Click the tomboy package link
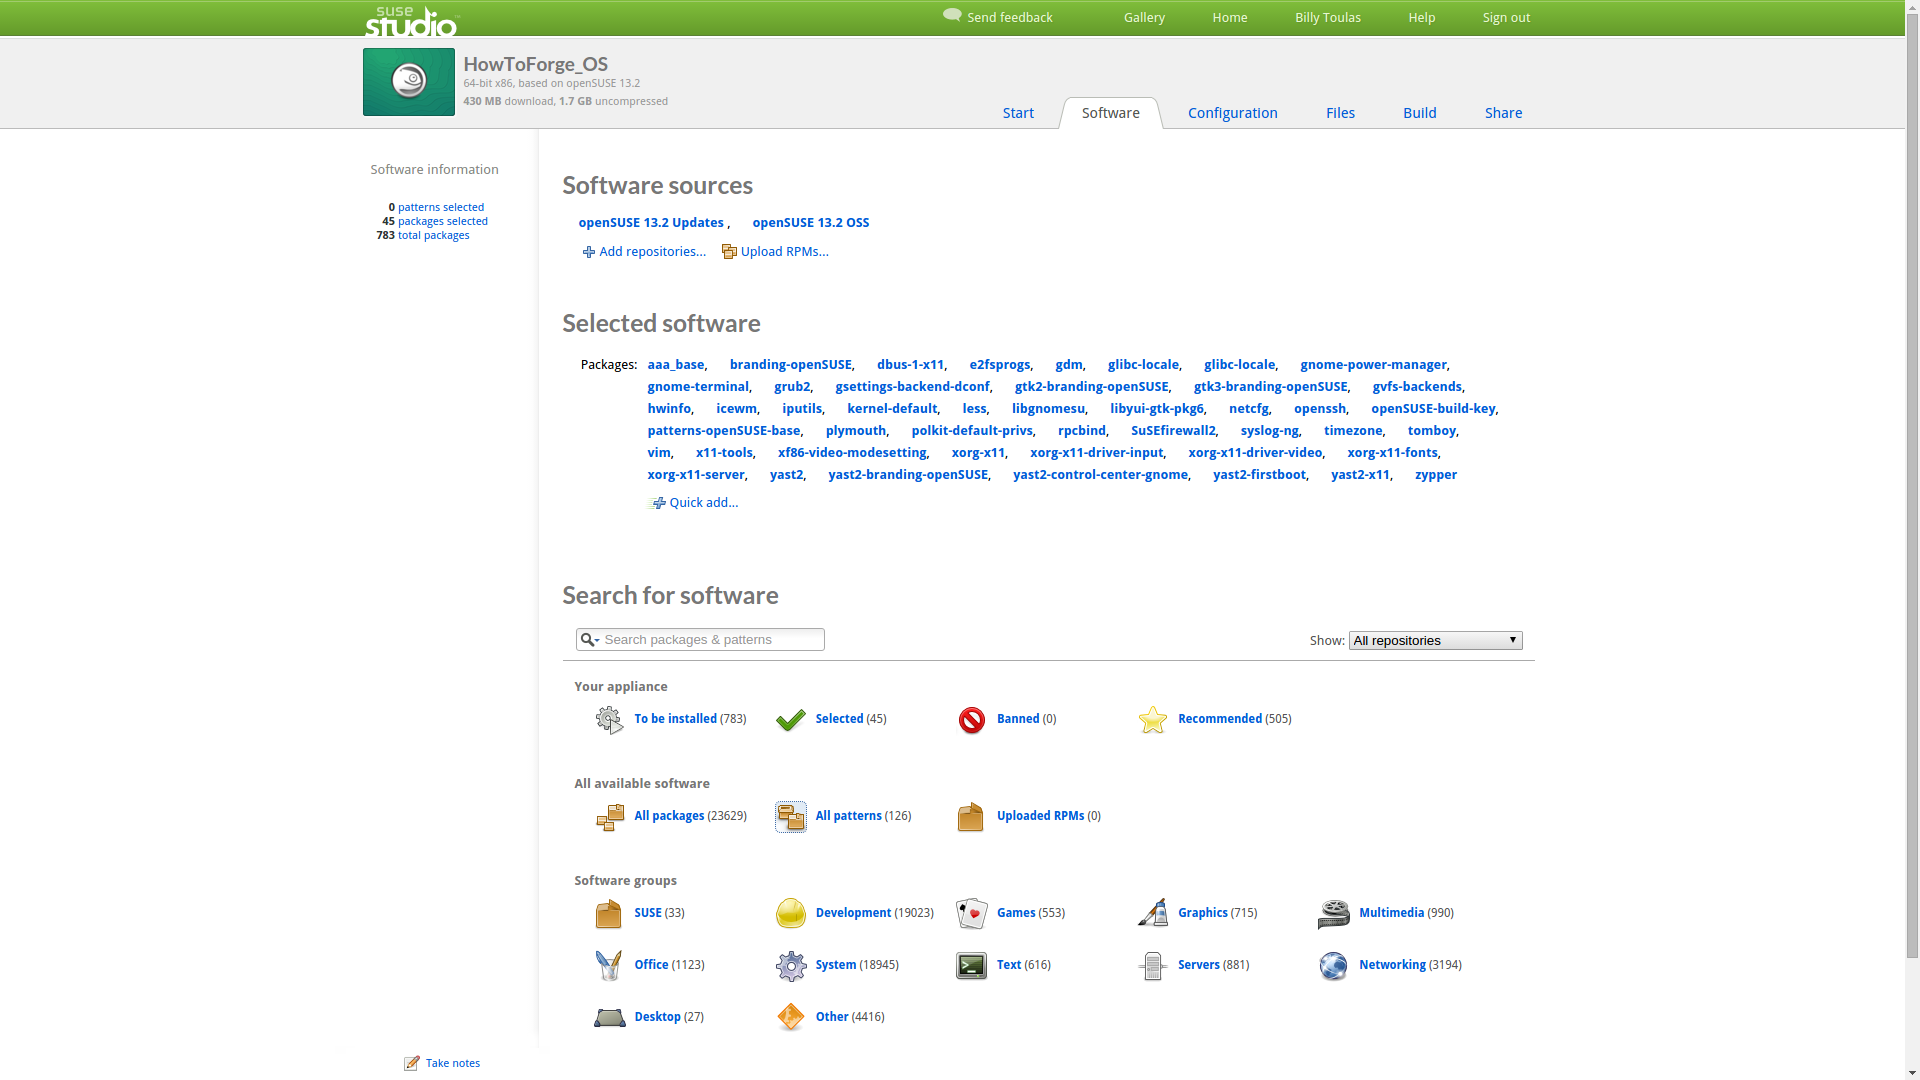Screen dimensions: 1920x1080 (1432, 431)
